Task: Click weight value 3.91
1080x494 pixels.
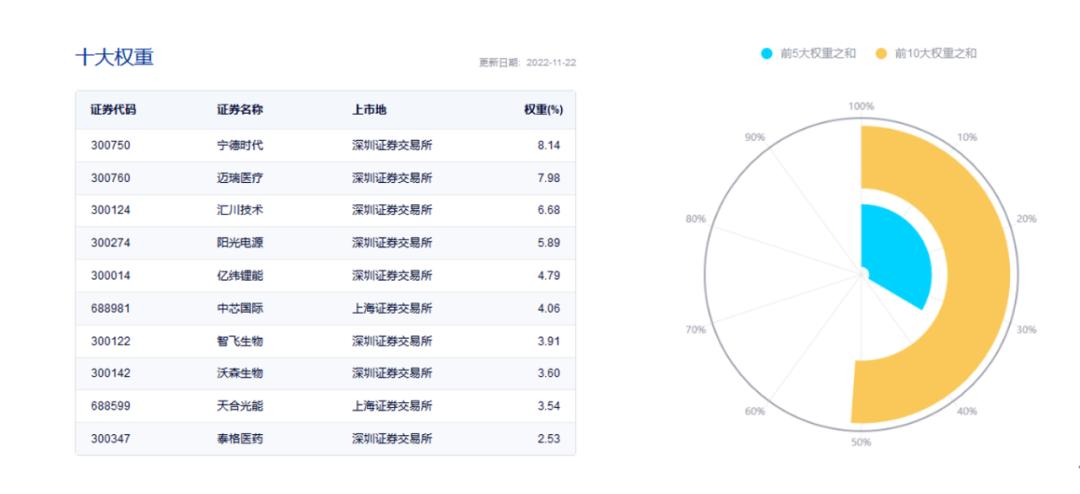Action: 549,340
